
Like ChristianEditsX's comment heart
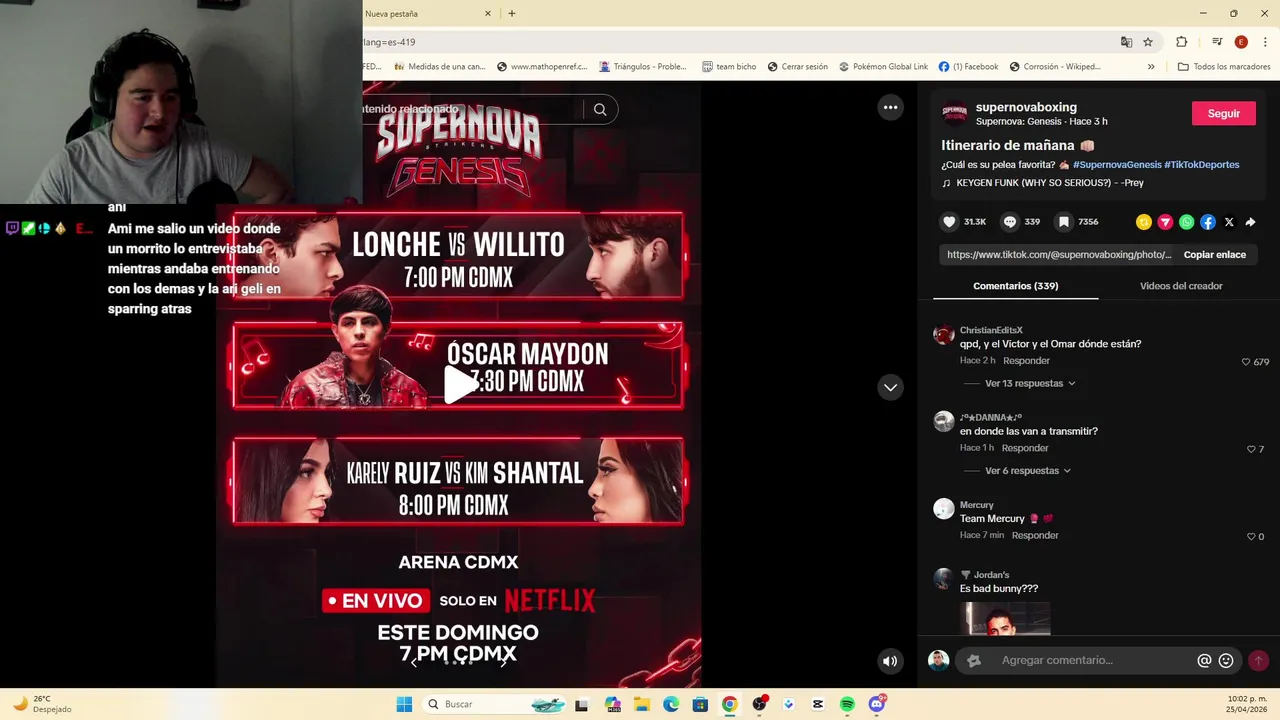coord(1246,362)
